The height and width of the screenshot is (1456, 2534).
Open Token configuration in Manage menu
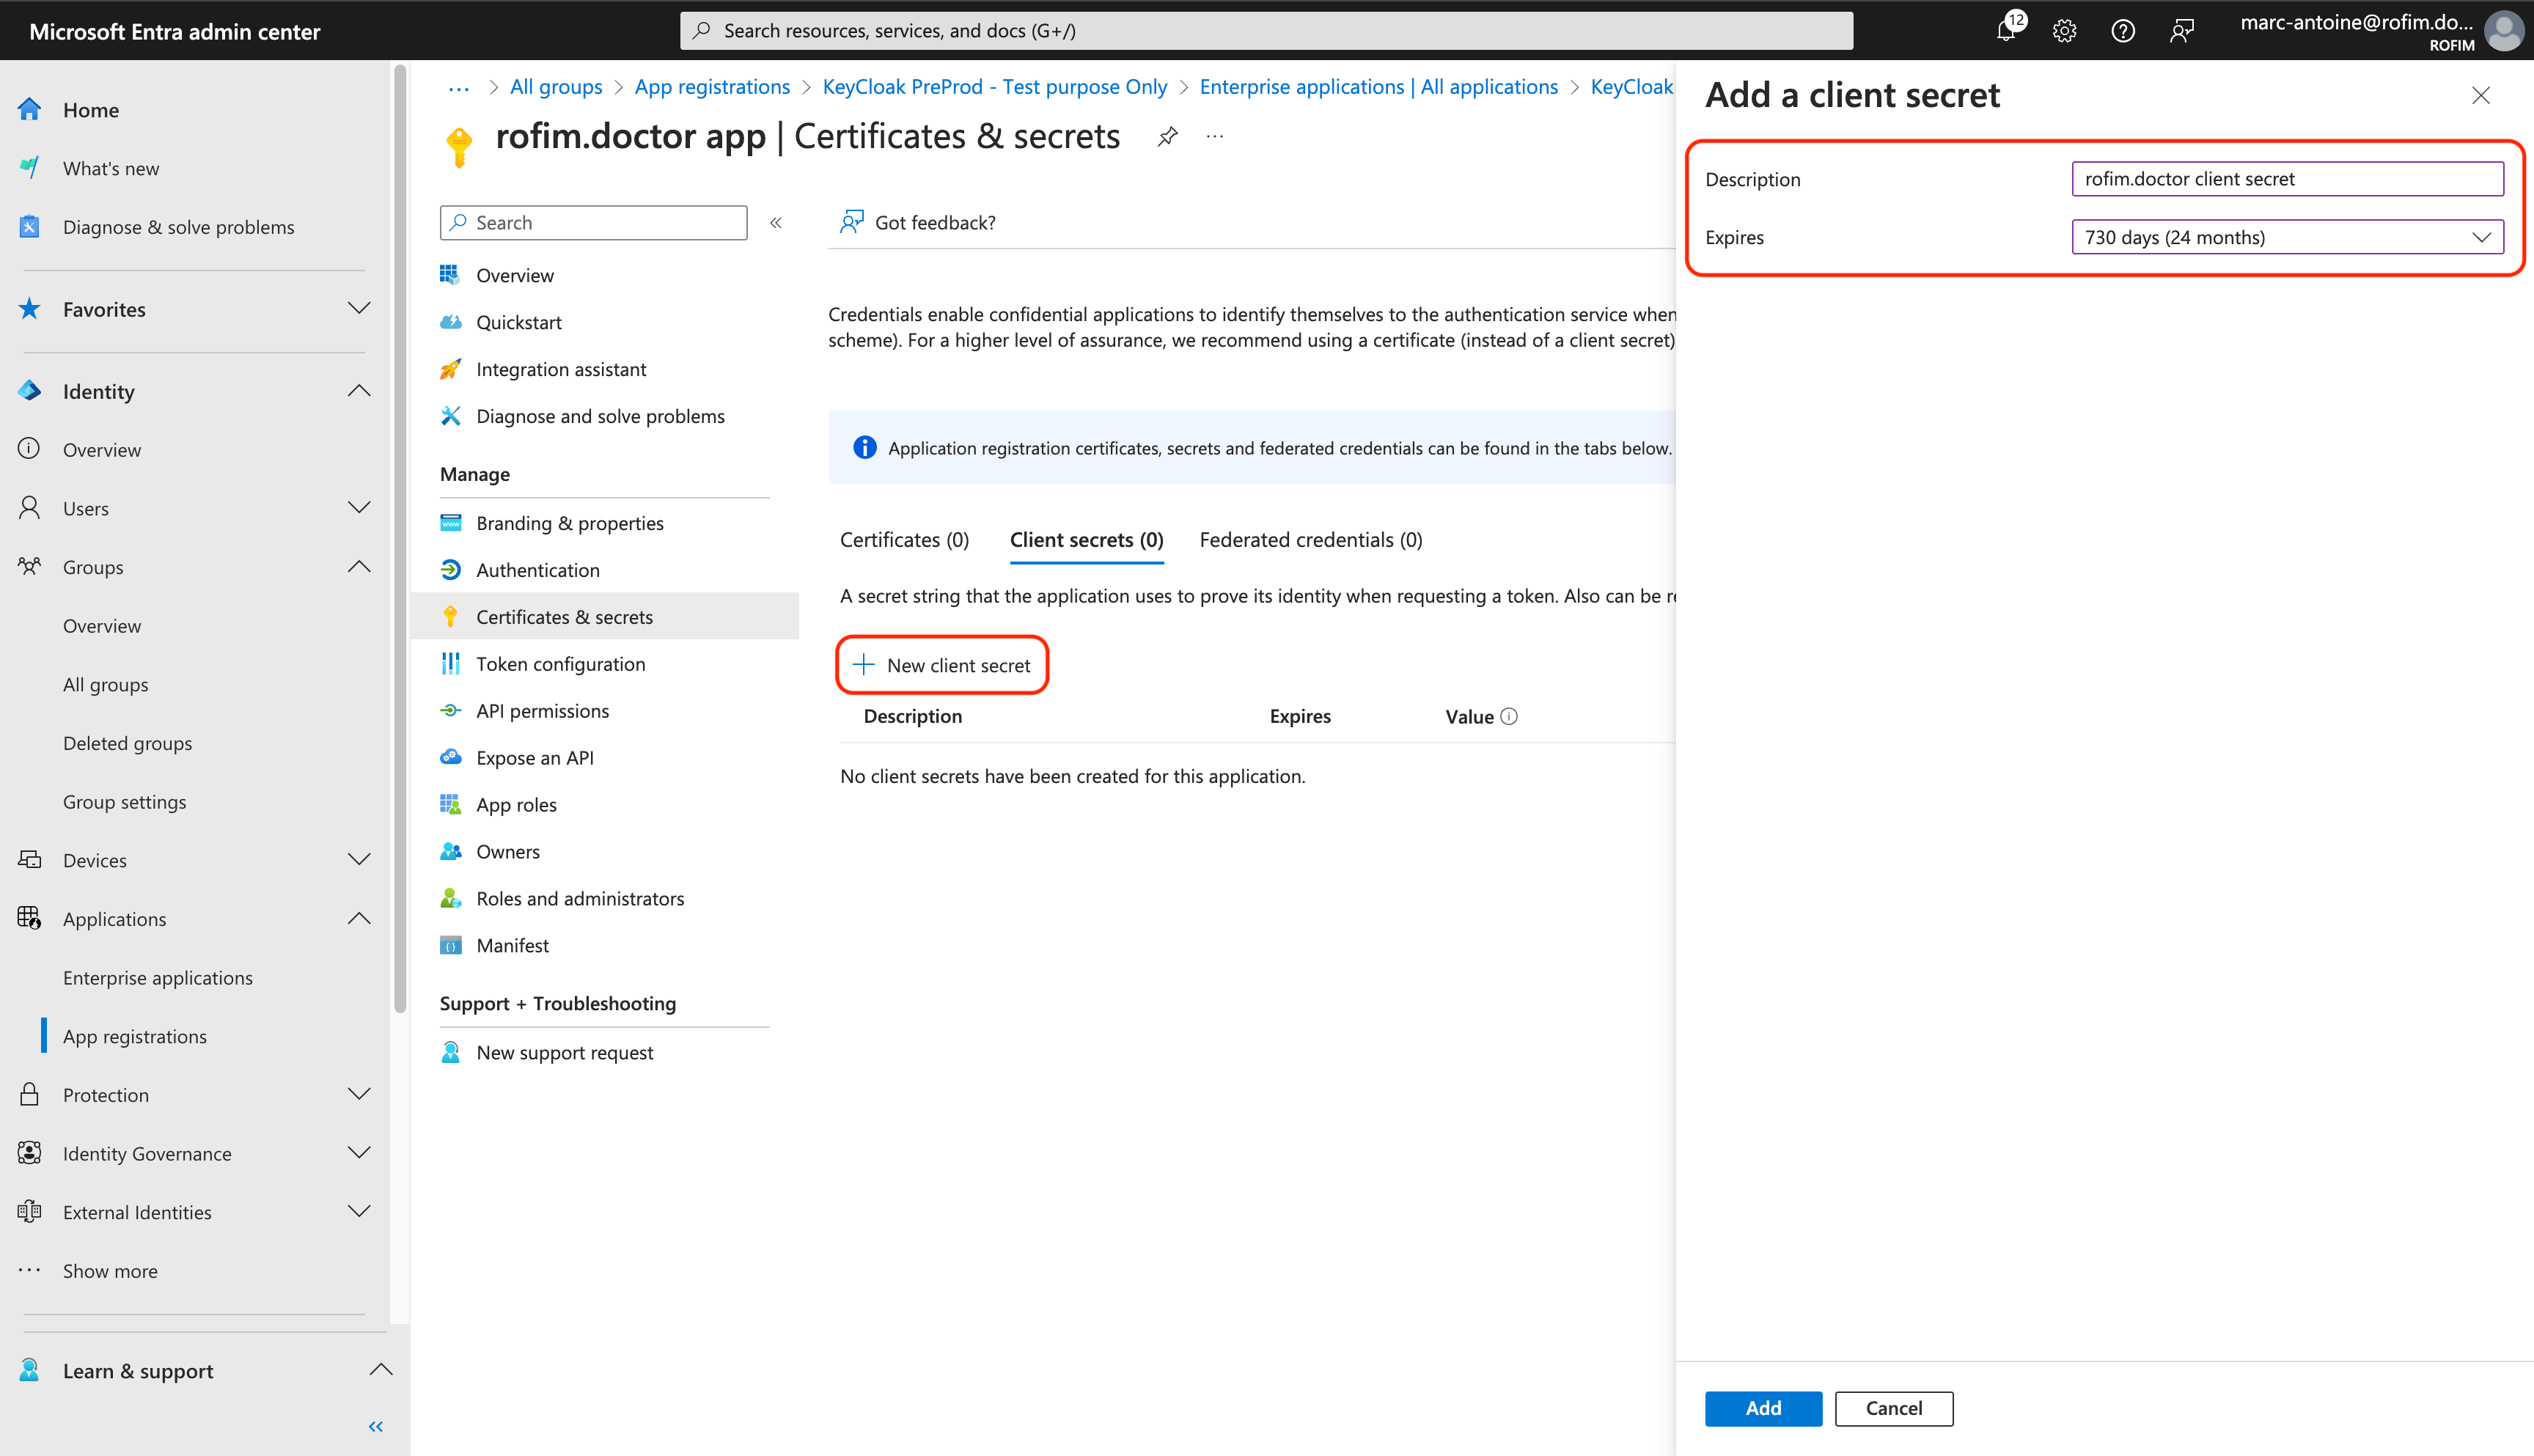(x=560, y=664)
